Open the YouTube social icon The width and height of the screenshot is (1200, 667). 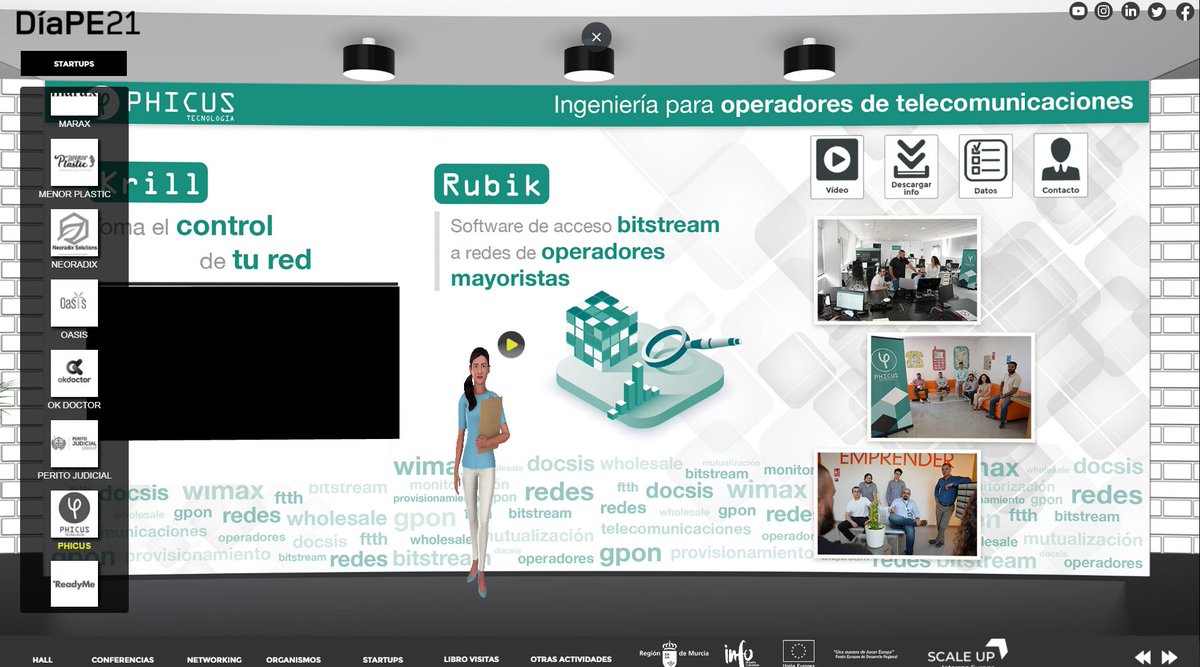pyautogui.click(x=1078, y=11)
